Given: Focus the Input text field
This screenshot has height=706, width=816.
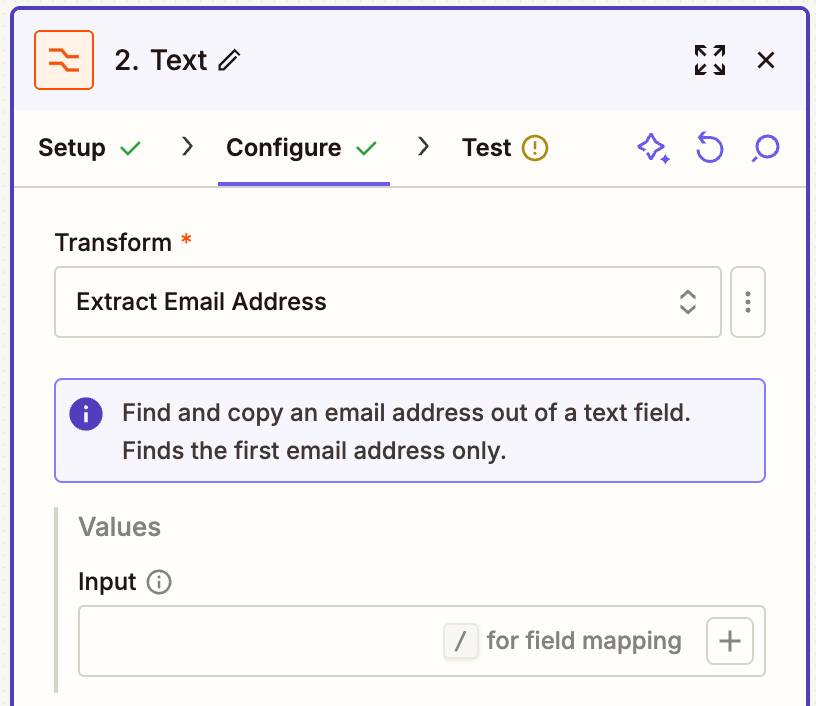Looking at the screenshot, I should coord(422,641).
